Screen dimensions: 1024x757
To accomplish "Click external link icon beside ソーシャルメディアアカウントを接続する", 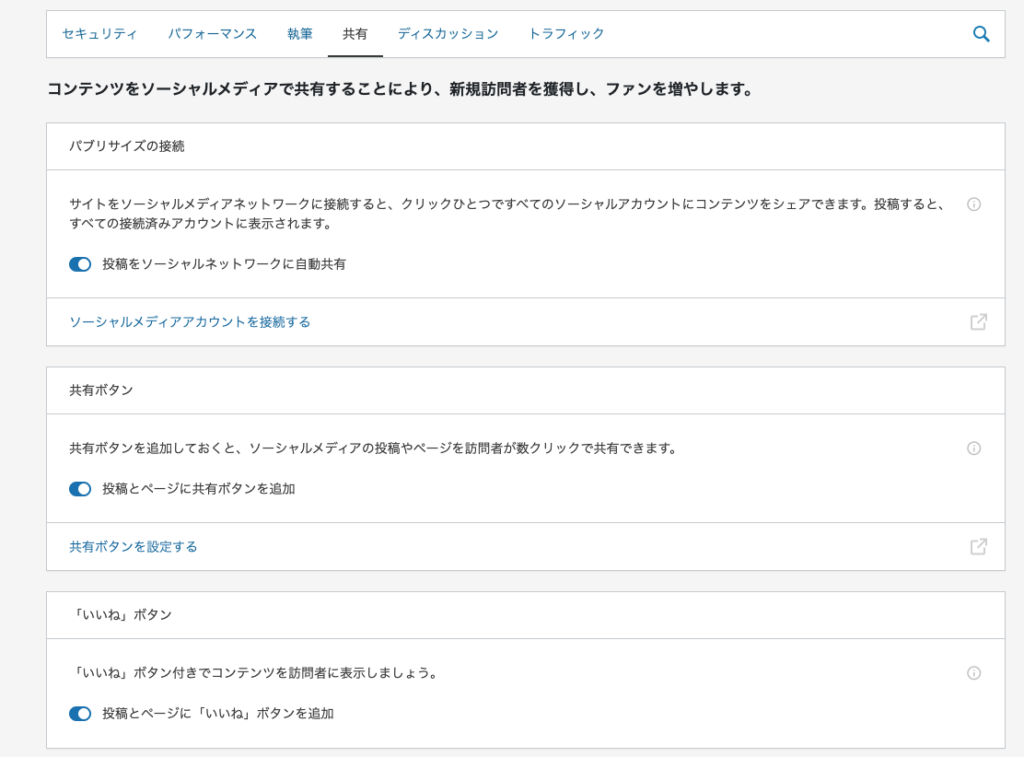I will 978,322.
